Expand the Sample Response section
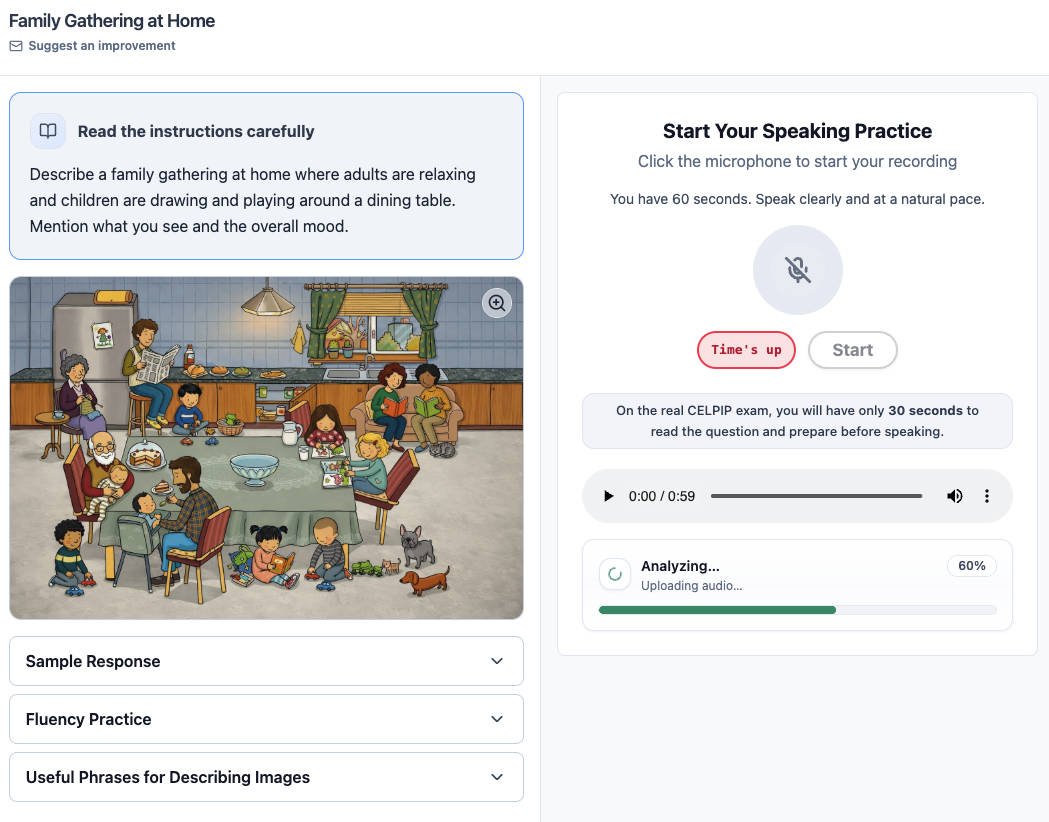 pyautogui.click(x=266, y=661)
